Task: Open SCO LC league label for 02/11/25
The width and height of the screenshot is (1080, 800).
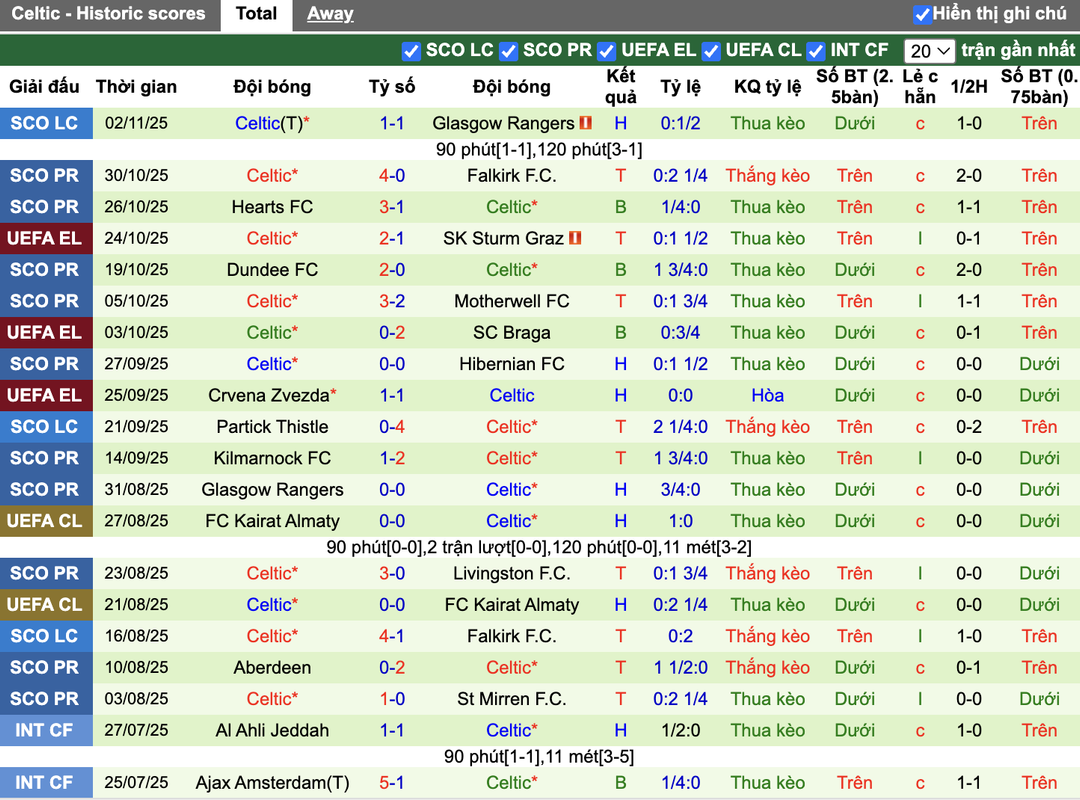Action: 45,123
